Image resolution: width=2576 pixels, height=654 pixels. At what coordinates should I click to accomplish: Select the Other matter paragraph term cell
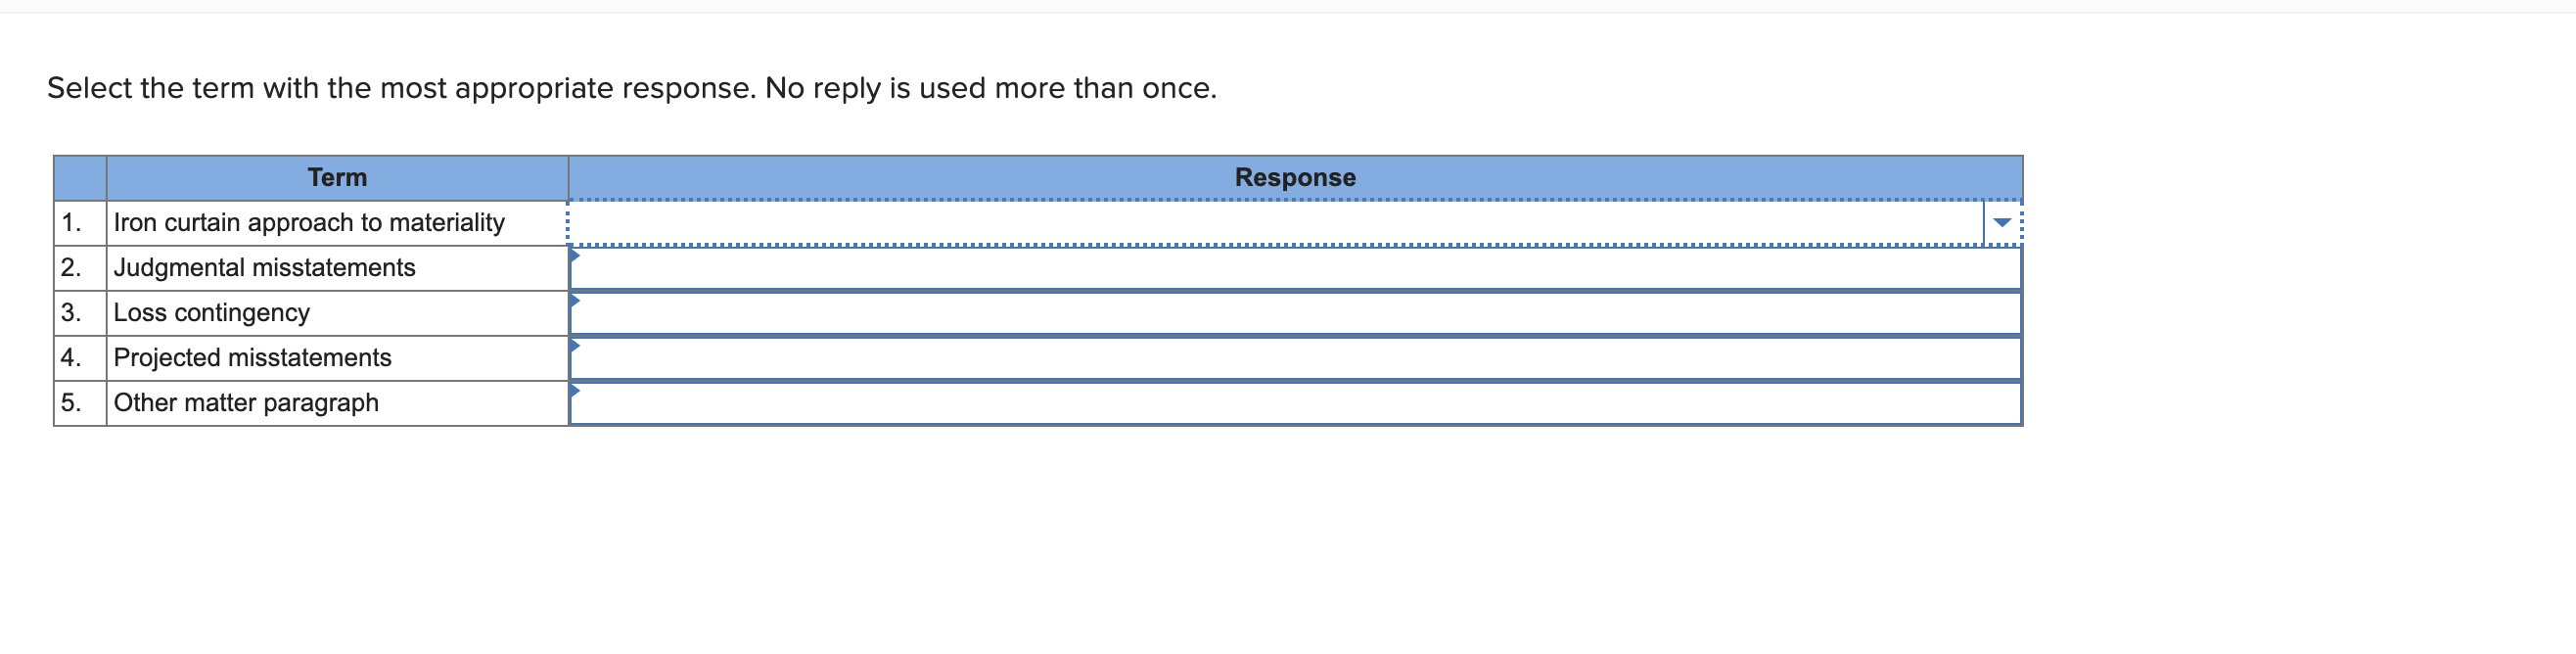coord(245,402)
